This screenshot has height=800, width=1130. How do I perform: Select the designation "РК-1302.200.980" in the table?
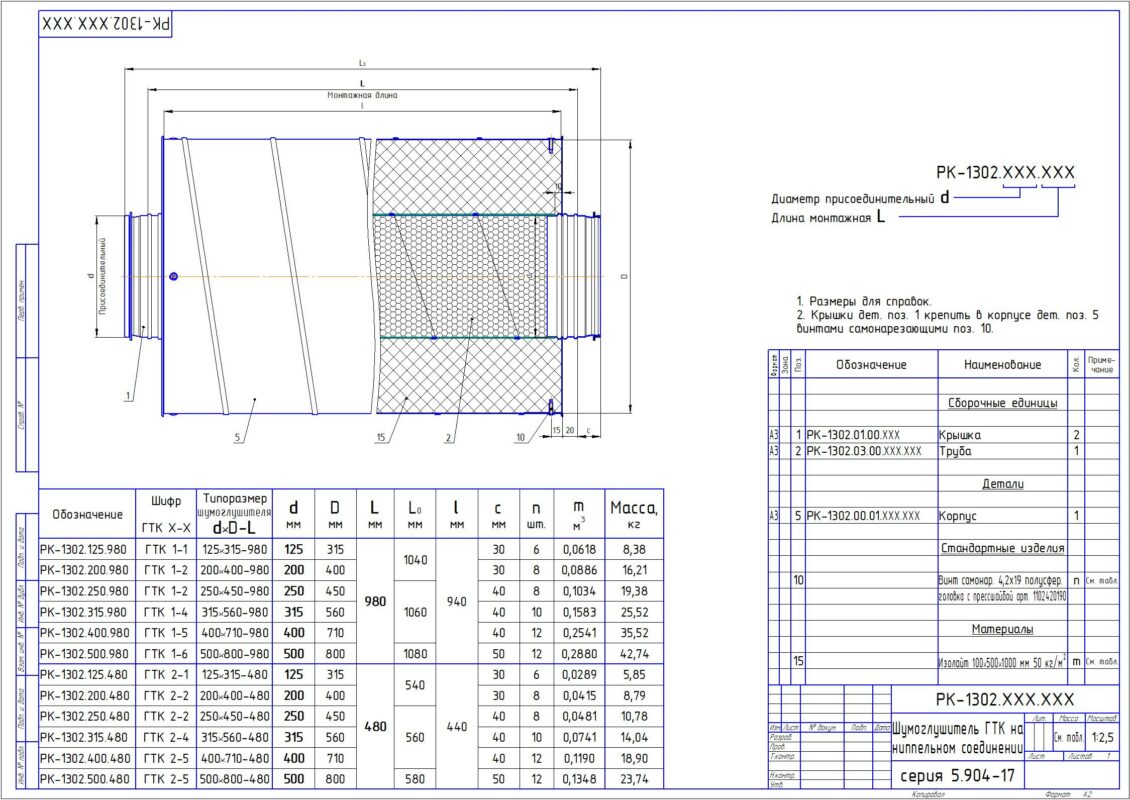click(x=84, y=570)
